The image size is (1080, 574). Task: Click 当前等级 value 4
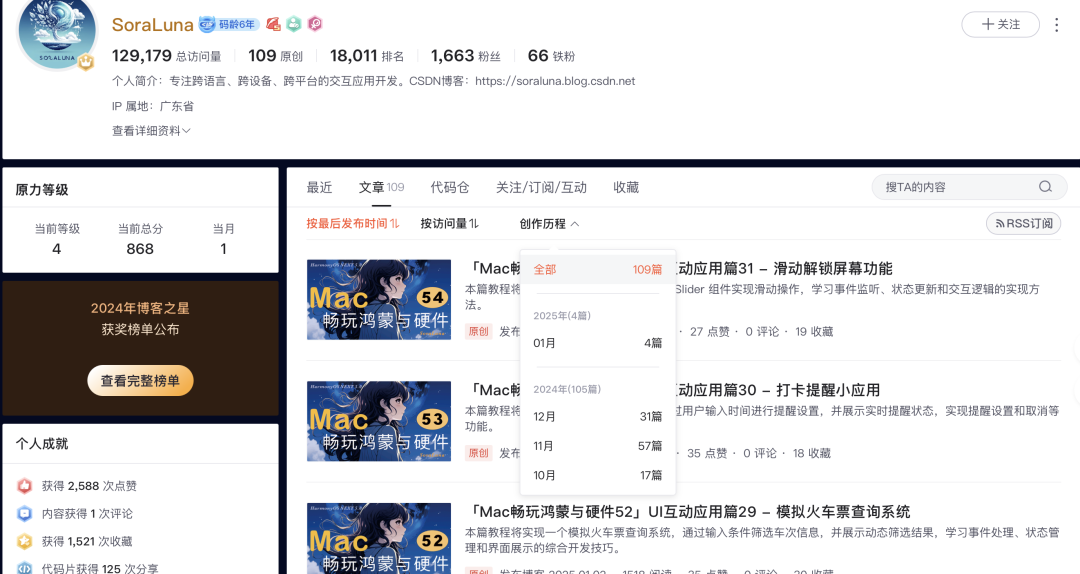[x=56, y=249]
